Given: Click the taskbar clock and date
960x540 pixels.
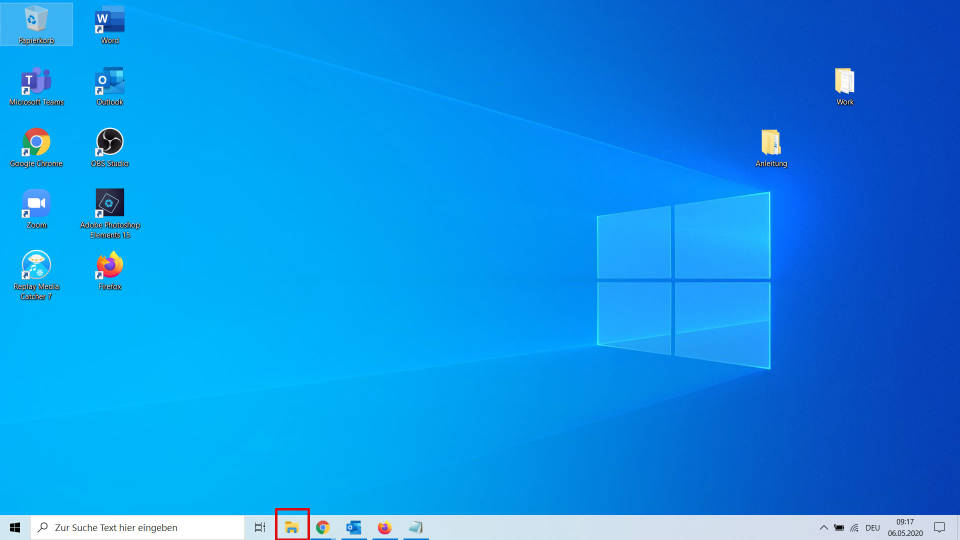Looking at the screenshot, I should [903, 527].
